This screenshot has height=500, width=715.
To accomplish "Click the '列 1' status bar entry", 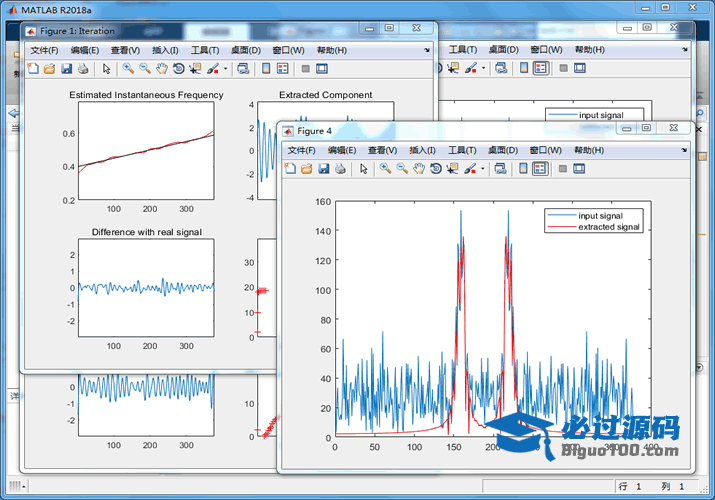I will tap(673, 486).
